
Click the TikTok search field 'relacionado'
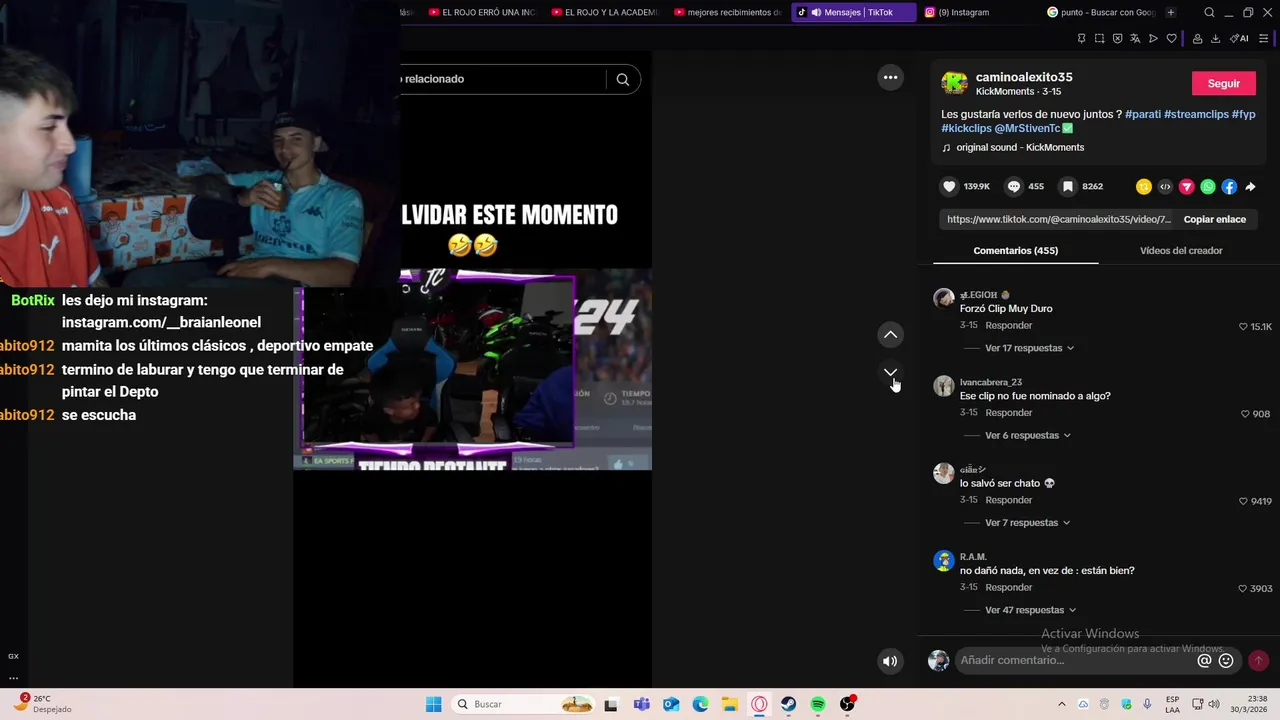coord(500,79)
